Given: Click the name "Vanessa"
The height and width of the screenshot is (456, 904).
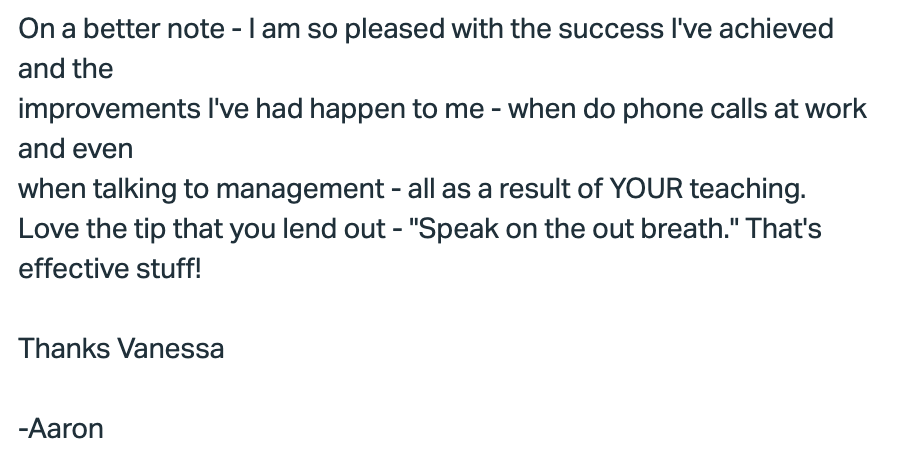Looking at the screenshot, I should click(x=170, y=349).
